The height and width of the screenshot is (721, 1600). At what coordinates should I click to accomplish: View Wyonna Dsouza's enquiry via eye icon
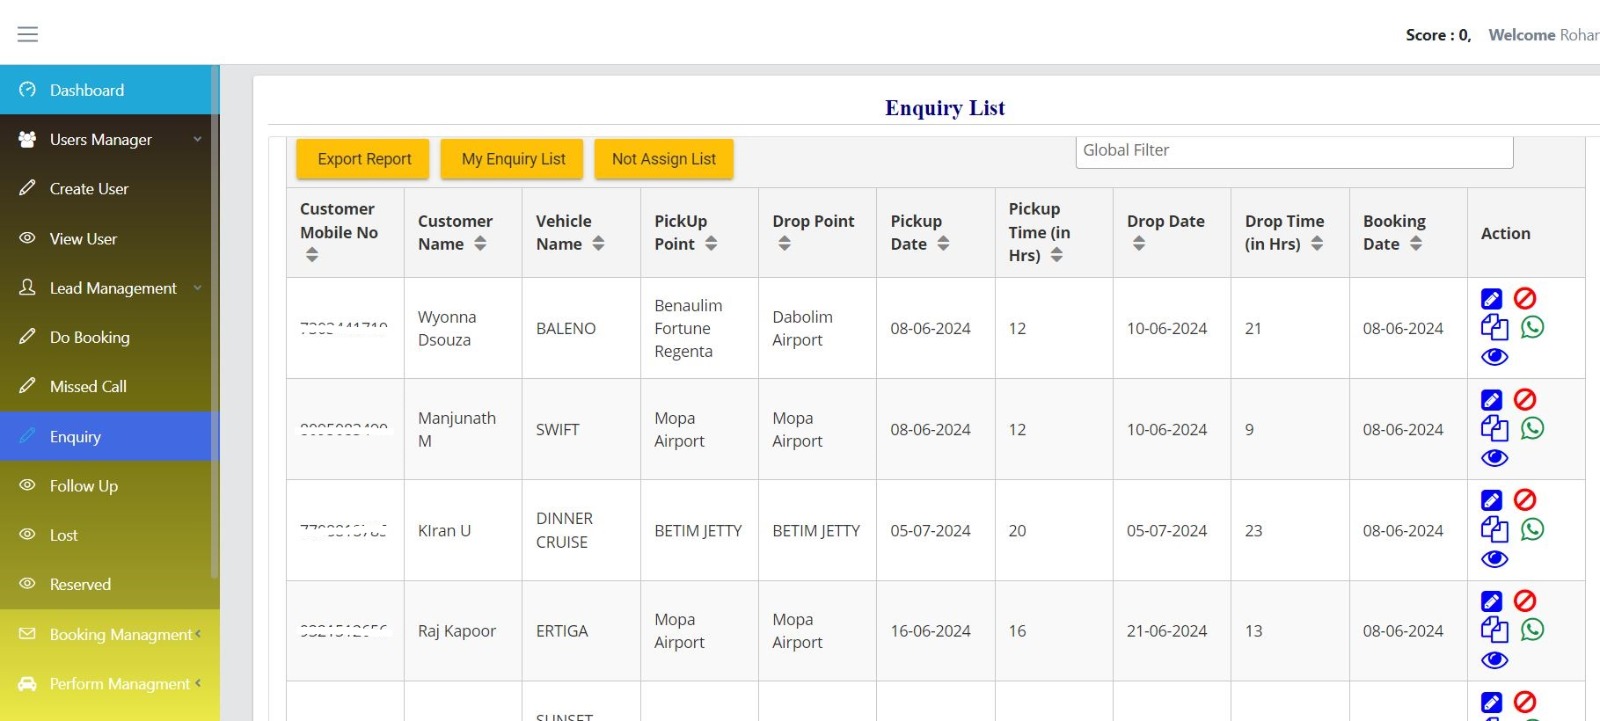[x=1494, y=357]
